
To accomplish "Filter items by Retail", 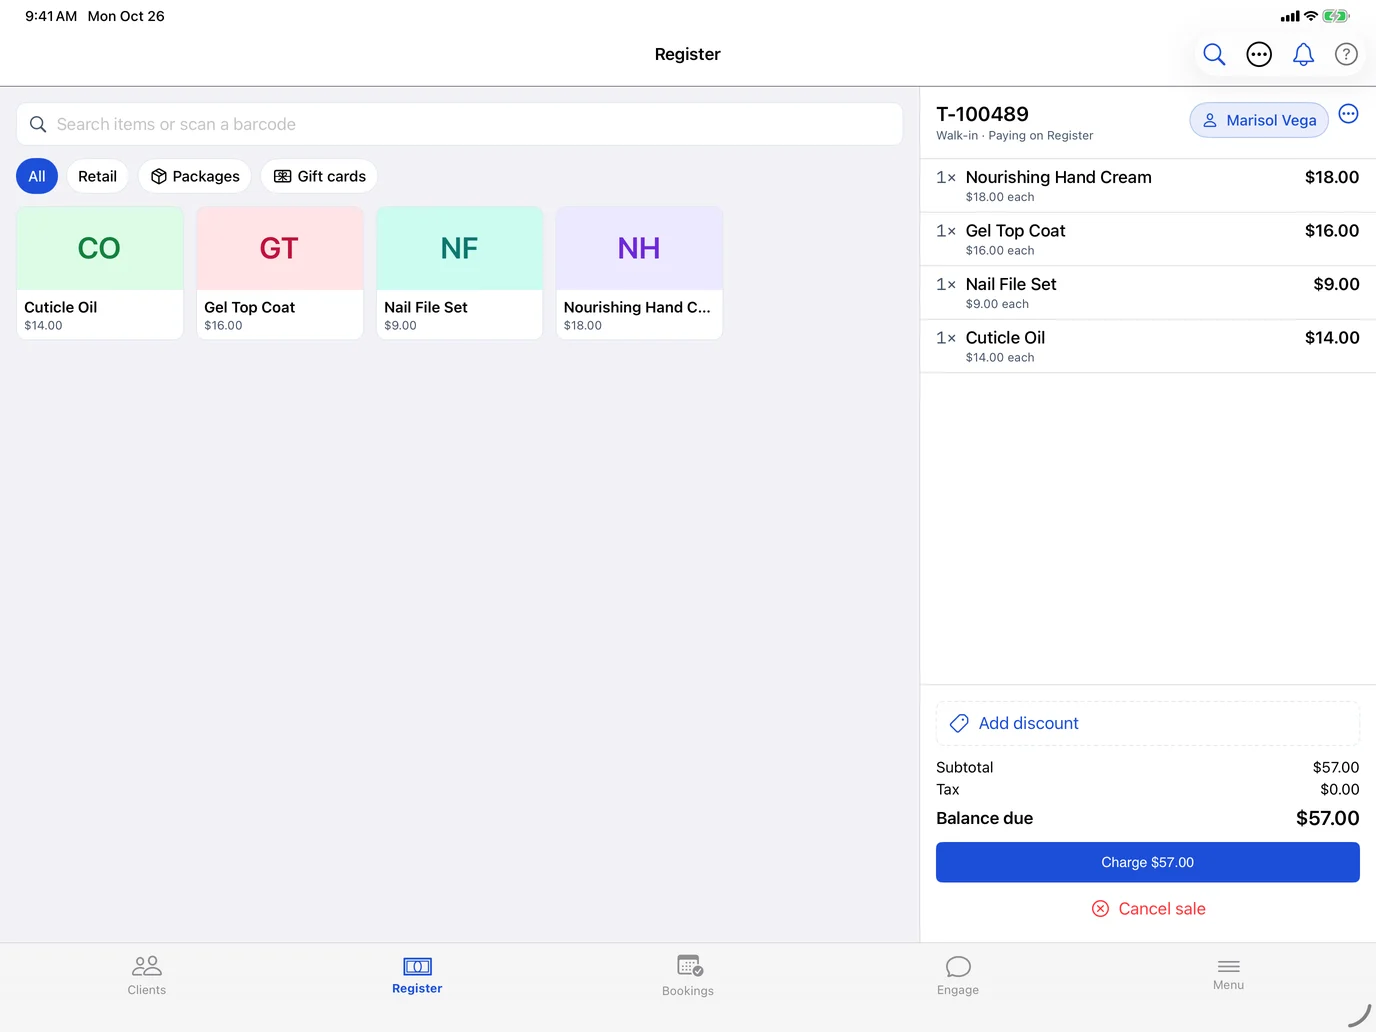I will (97, 176).
